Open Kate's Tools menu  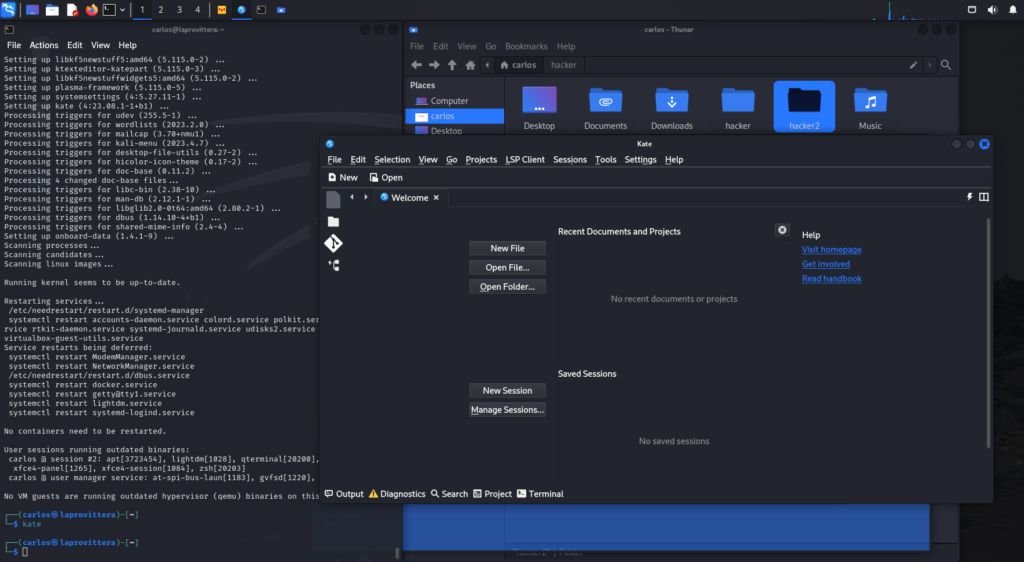pyautogui.click(x=605, y=159)
